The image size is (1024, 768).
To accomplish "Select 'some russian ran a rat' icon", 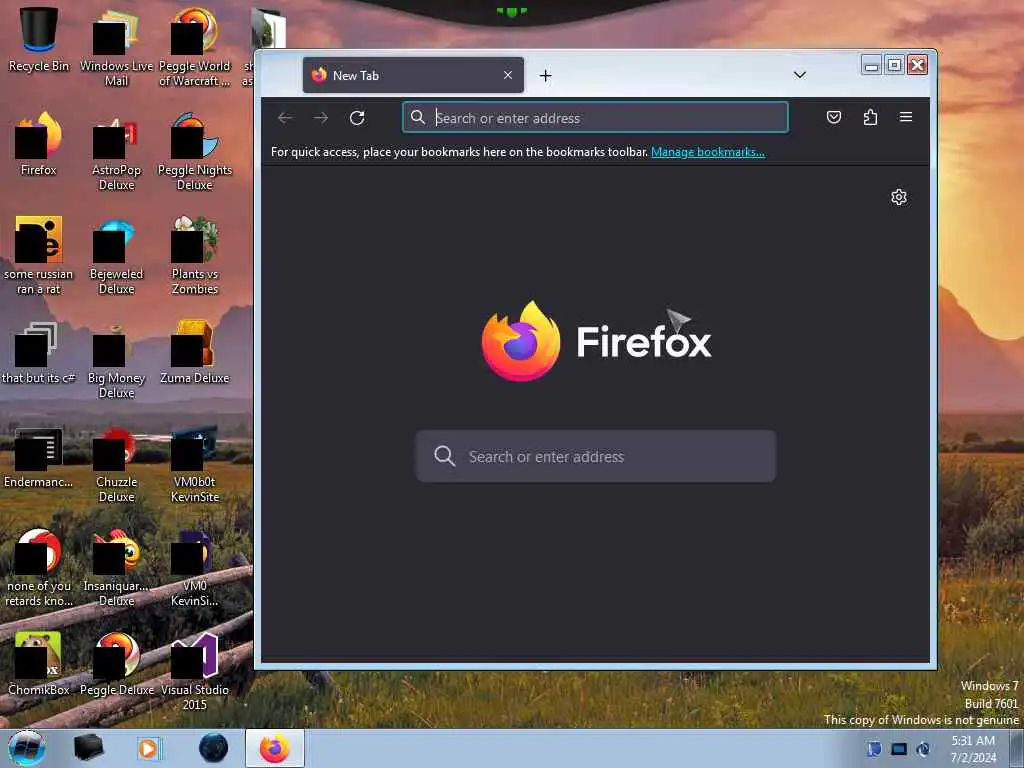I will [39, 255].
